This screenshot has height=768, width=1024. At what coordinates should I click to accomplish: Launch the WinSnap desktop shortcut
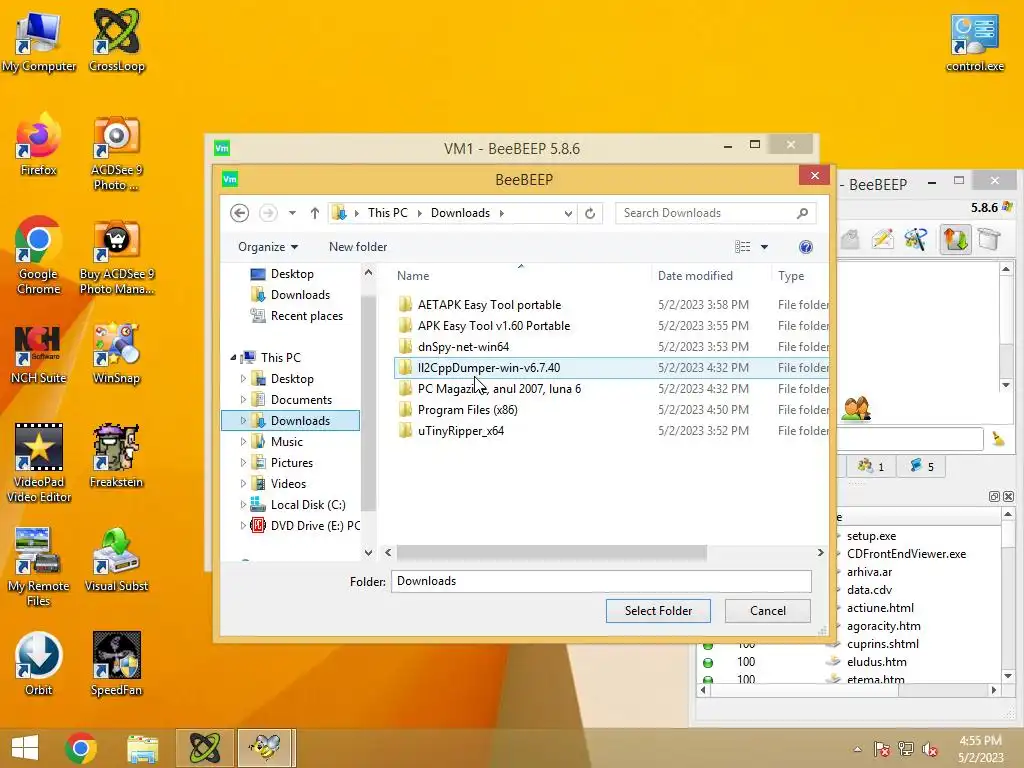[x=116, y=353]
